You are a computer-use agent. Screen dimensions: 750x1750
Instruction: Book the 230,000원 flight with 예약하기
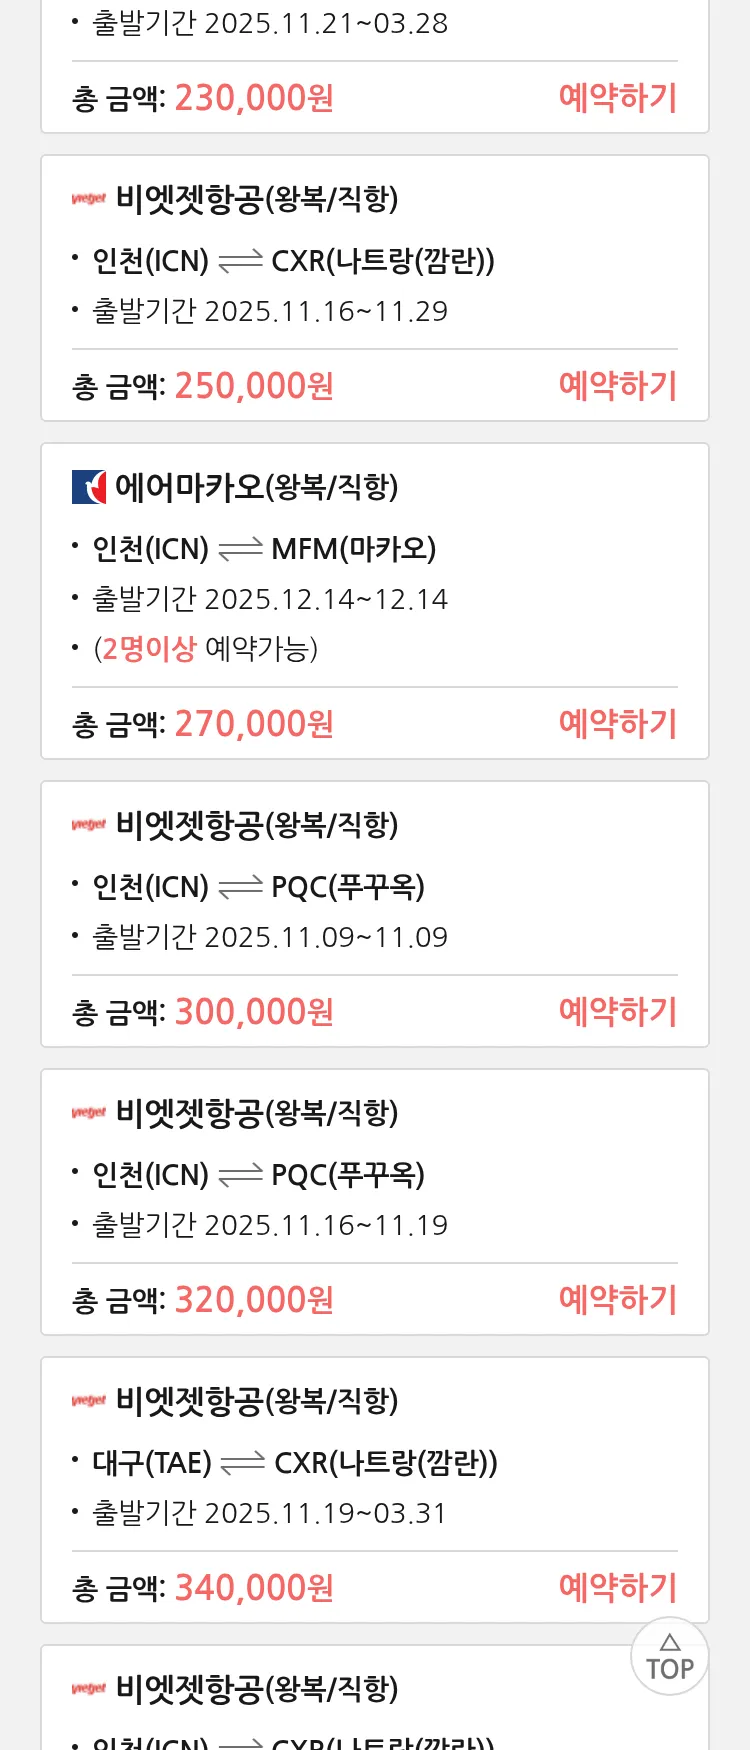(x=617, y=98)
